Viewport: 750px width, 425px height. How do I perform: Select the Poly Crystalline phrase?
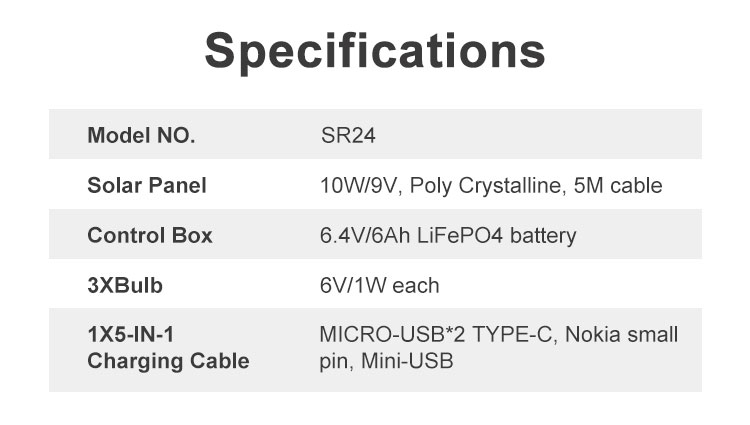(x=485, y=186)
